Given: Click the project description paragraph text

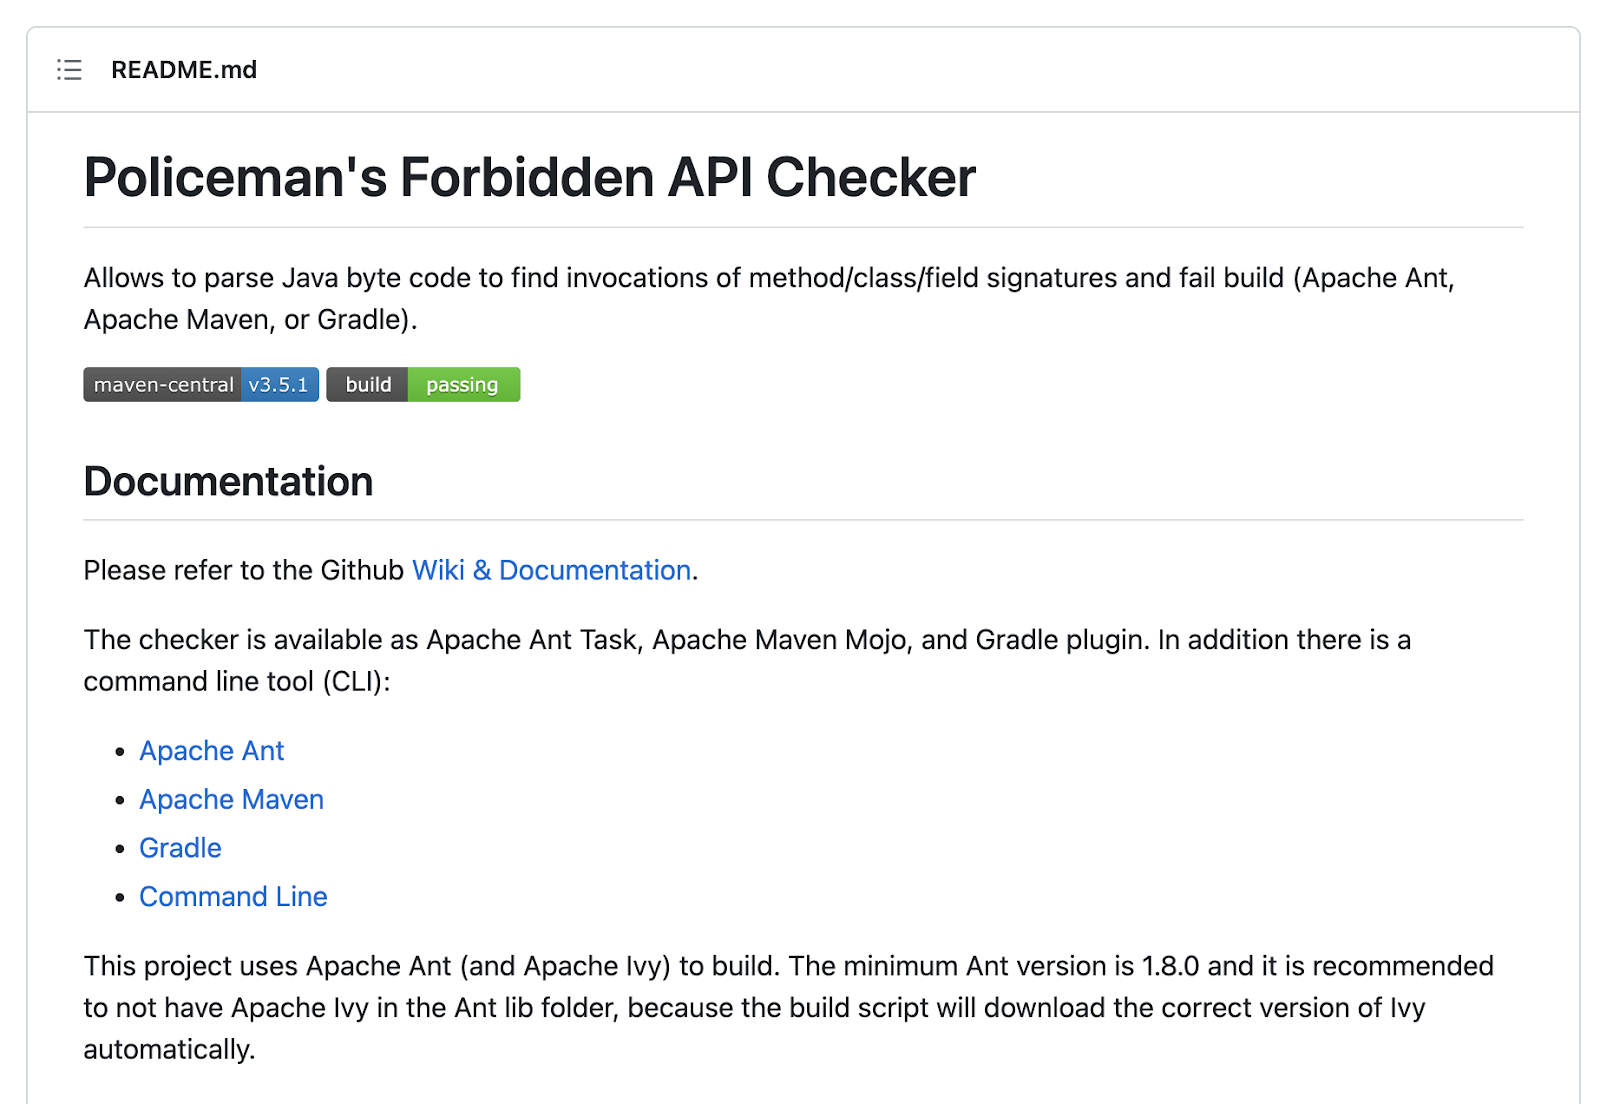Looking at the screenshot, I should point(770,299).
